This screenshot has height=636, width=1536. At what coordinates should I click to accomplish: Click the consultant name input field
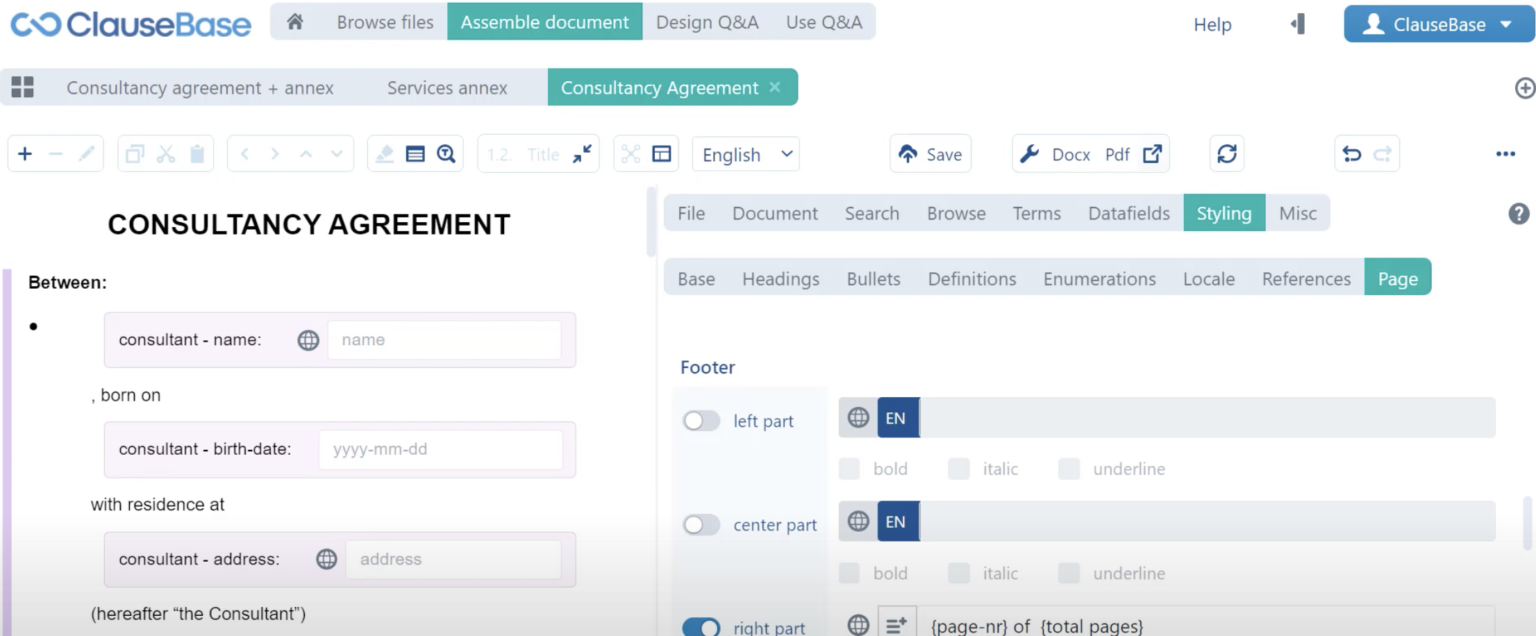444,340
